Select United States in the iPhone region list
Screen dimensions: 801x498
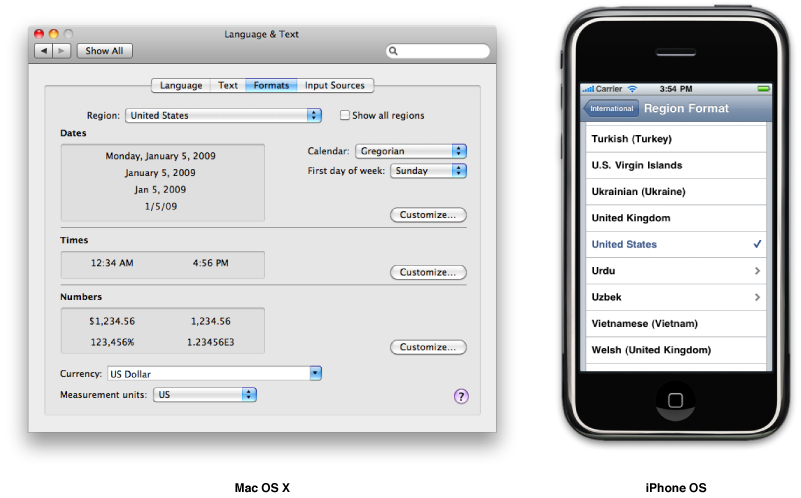coord(676,245)
